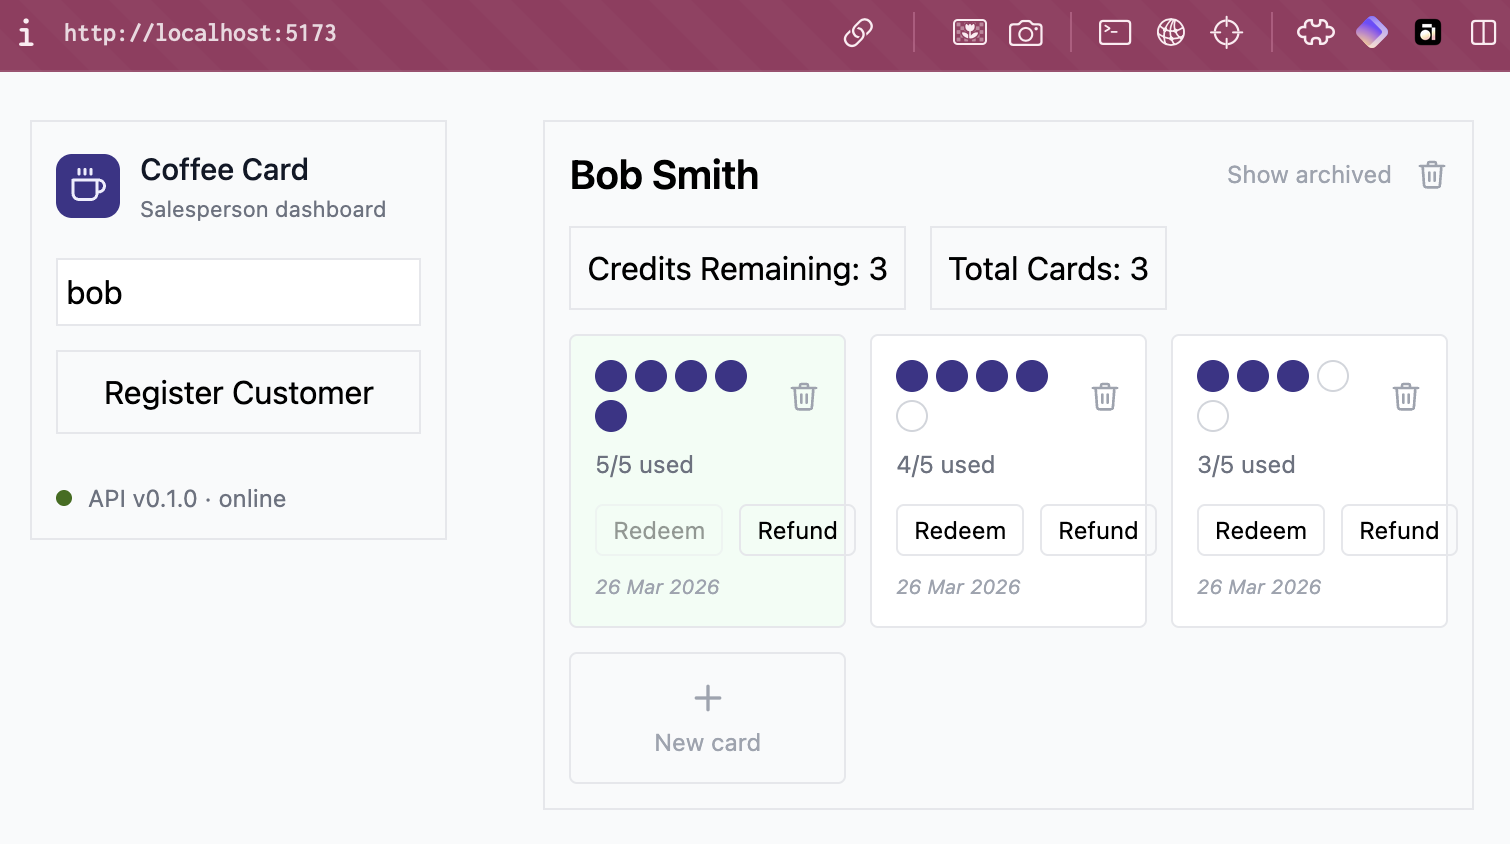The height and width of the screenshot is (844, 1510).
Task: Click Register Customer button
Action: point(238,392)
